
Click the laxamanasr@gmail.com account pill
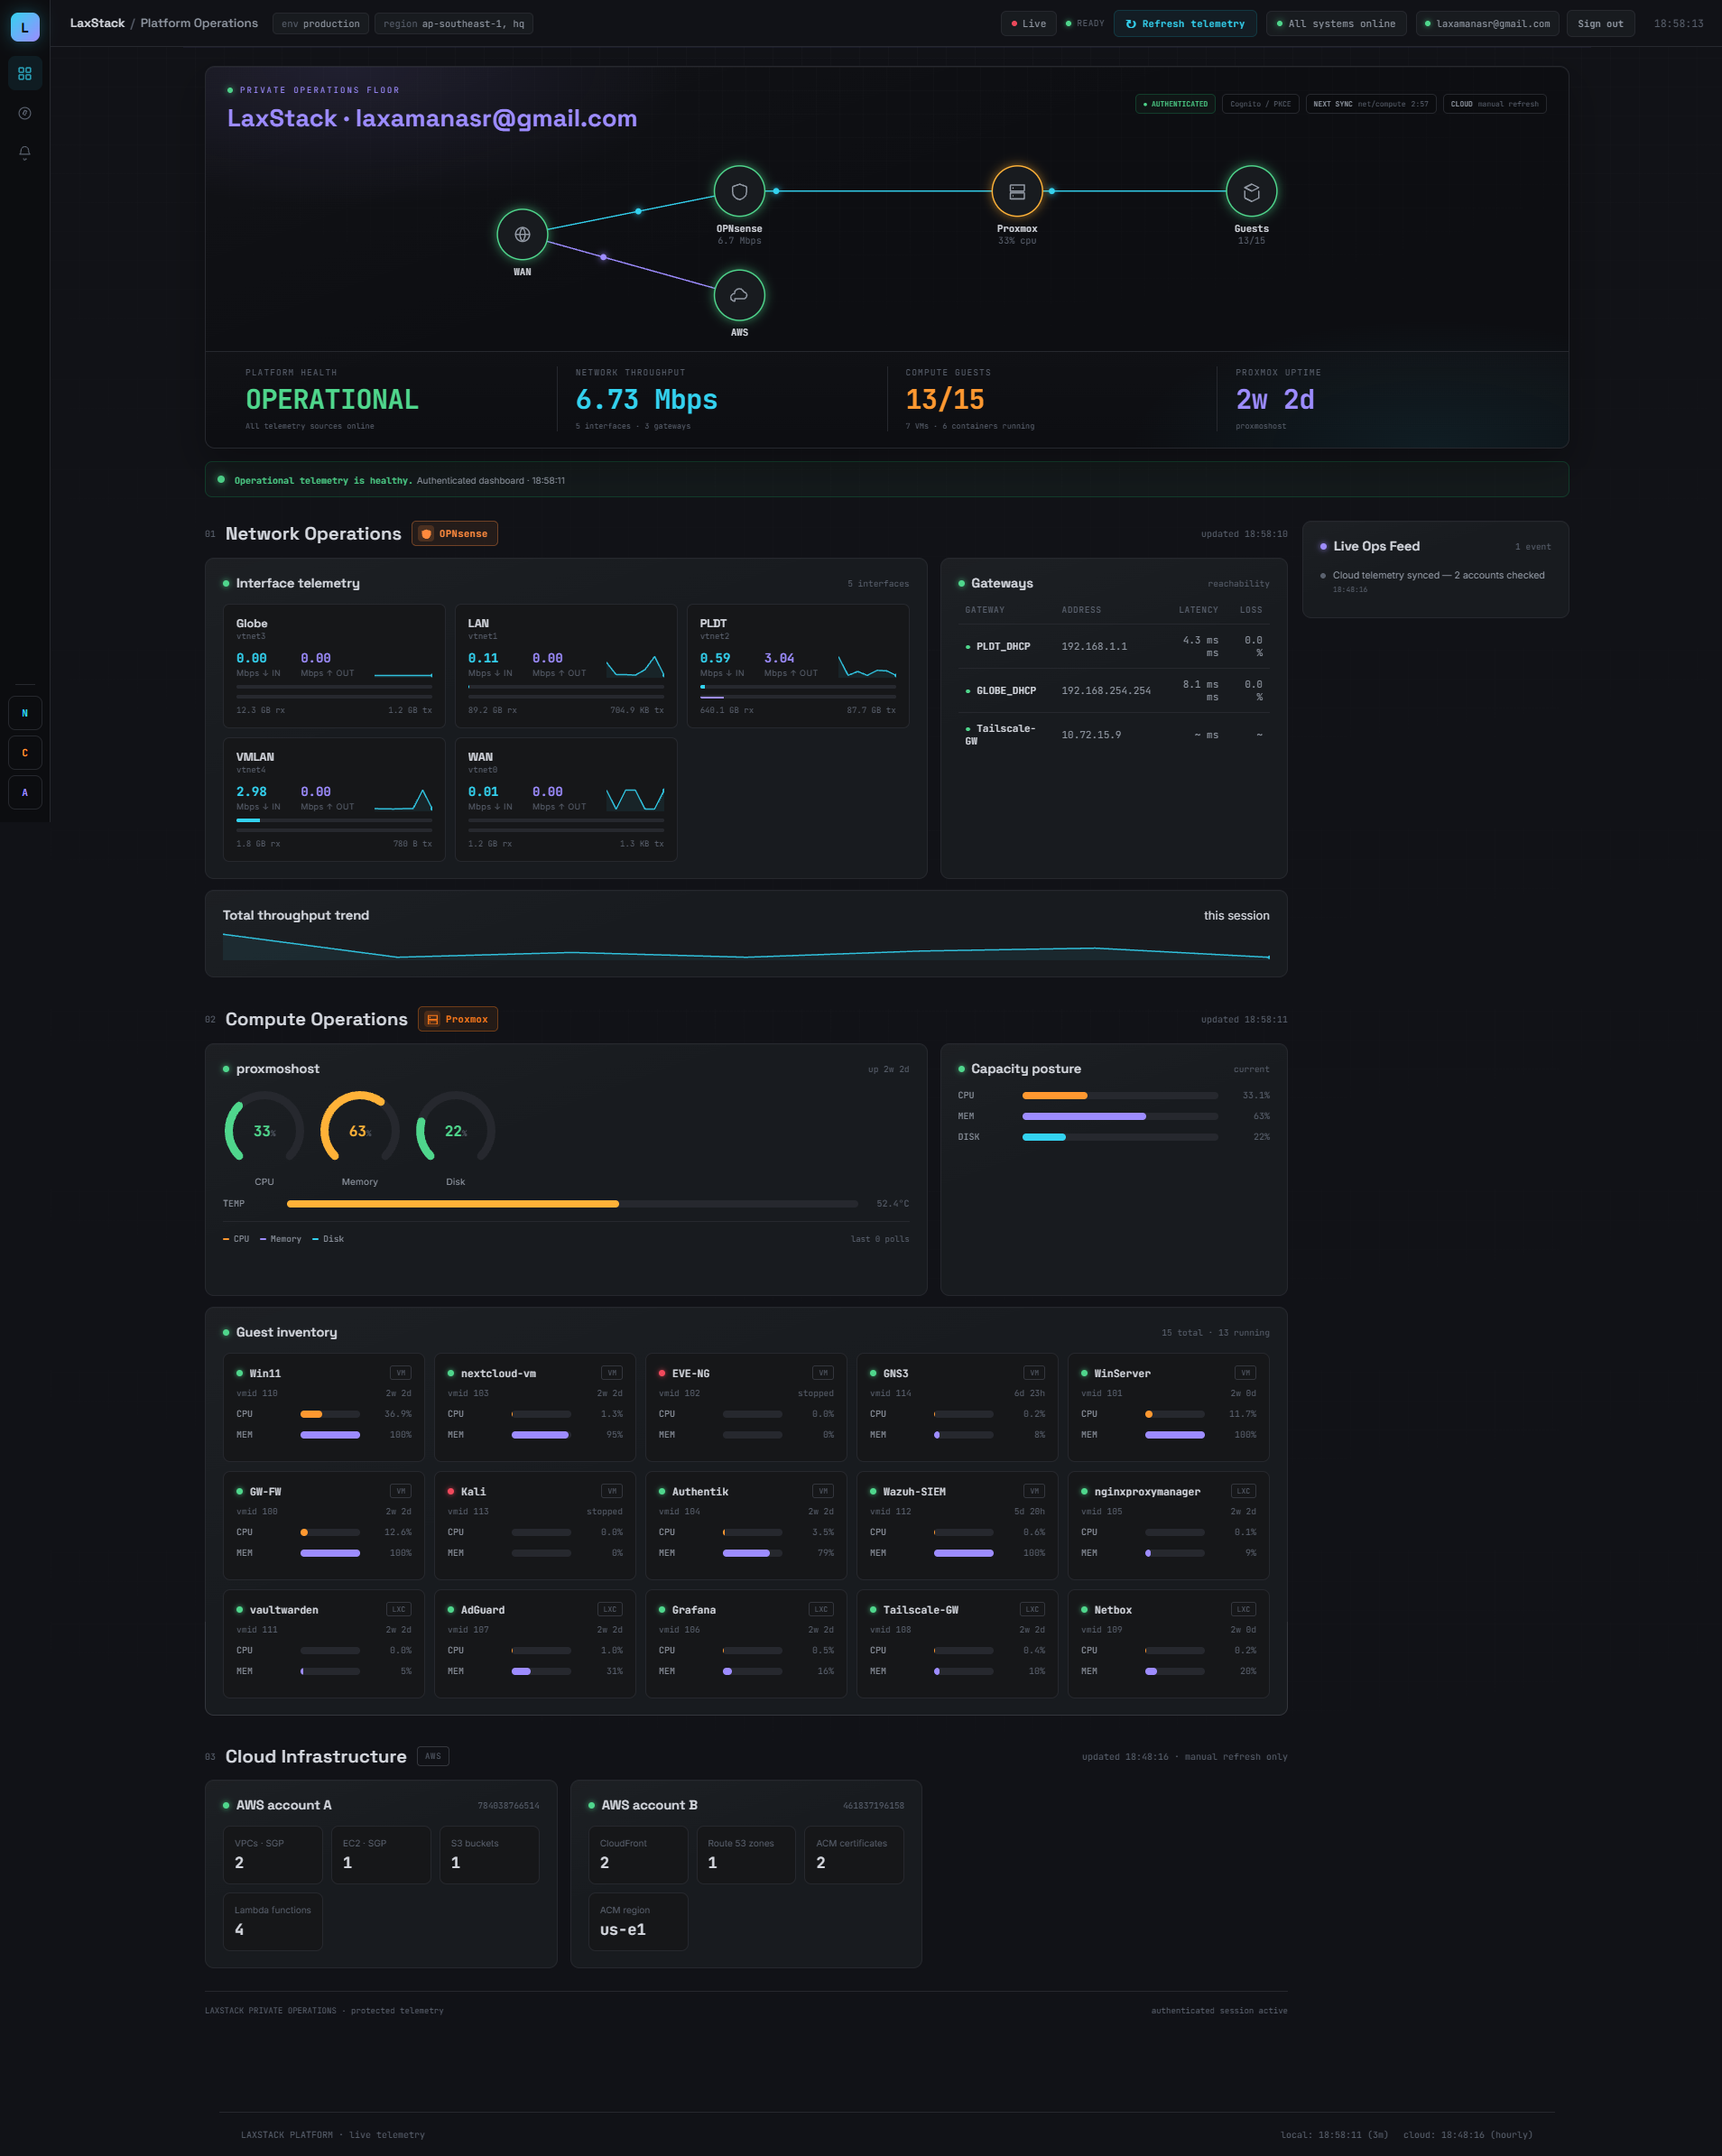click(x=1487, y=24)
